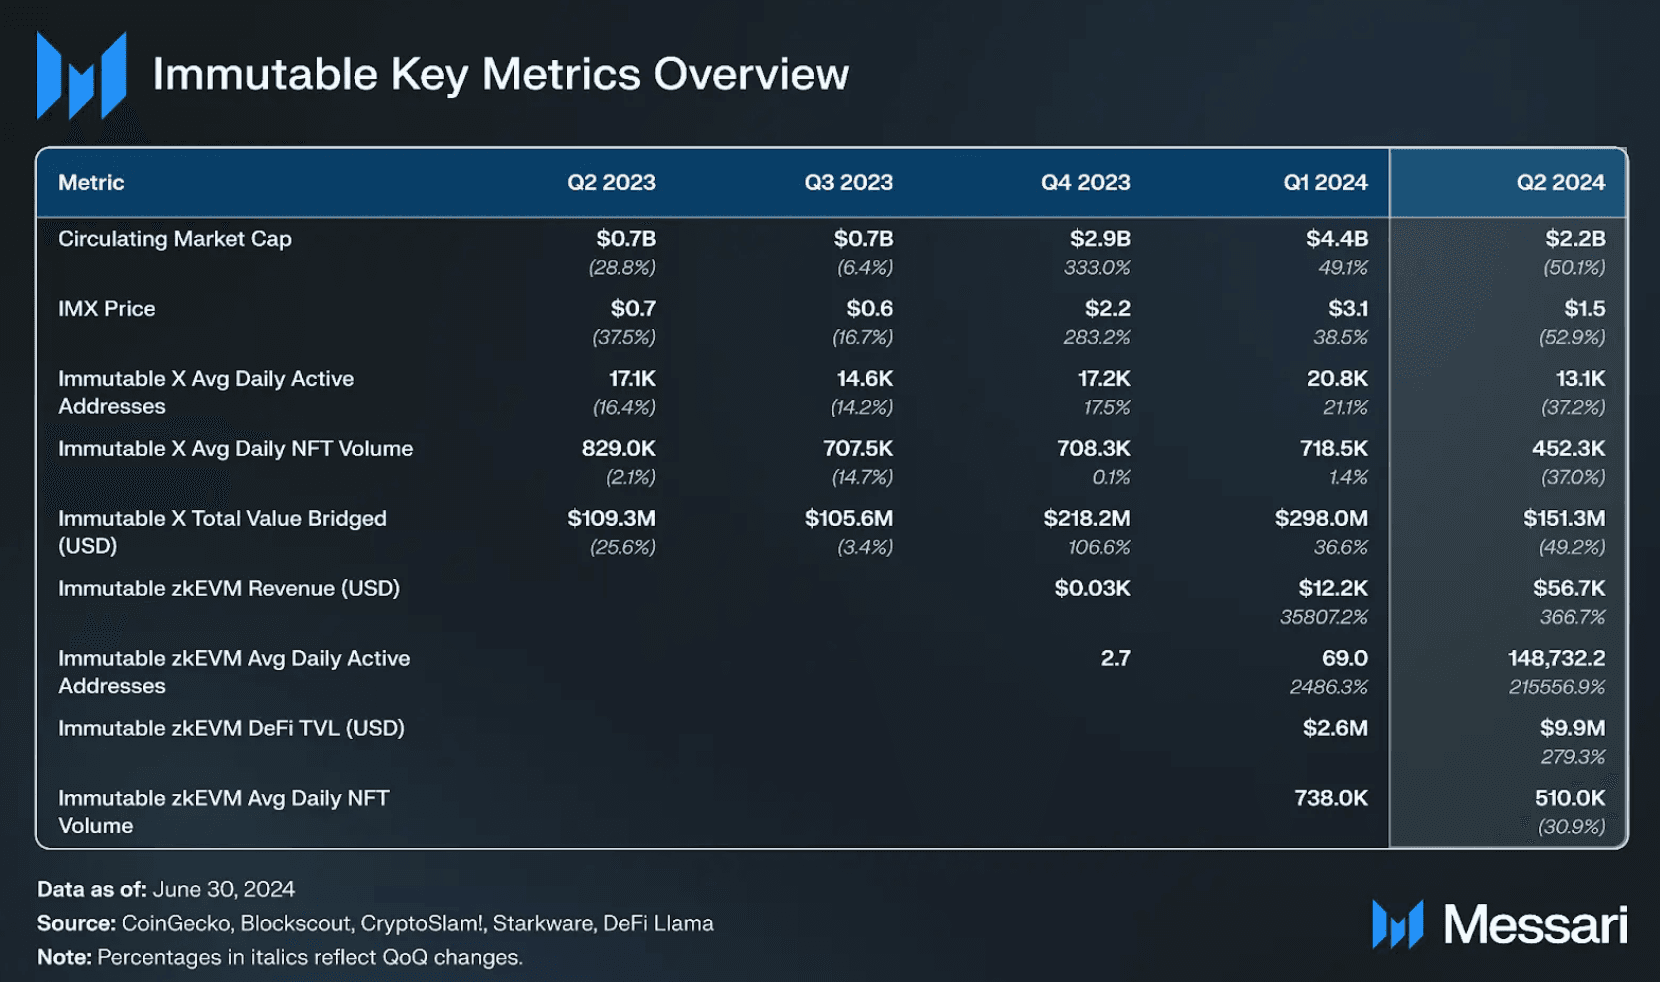Click 'Immutable X Total Value Bridged (USD)' label
The image size is (1660, 982).
tap(222, 532)
